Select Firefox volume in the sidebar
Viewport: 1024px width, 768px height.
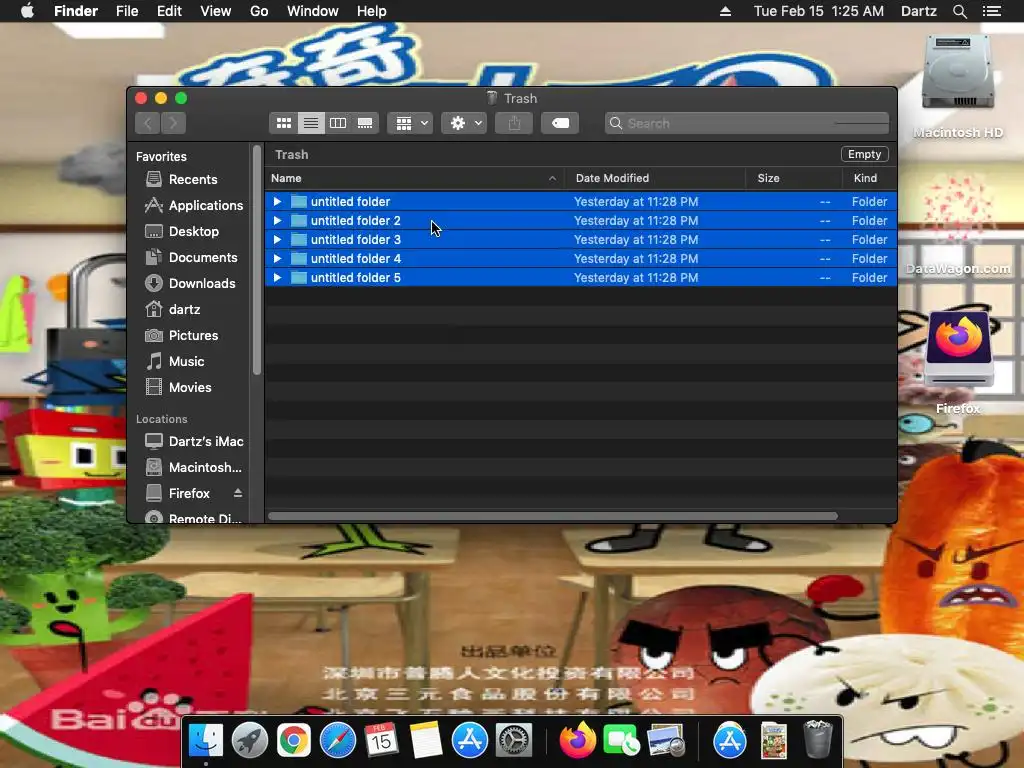coord(178,494)
